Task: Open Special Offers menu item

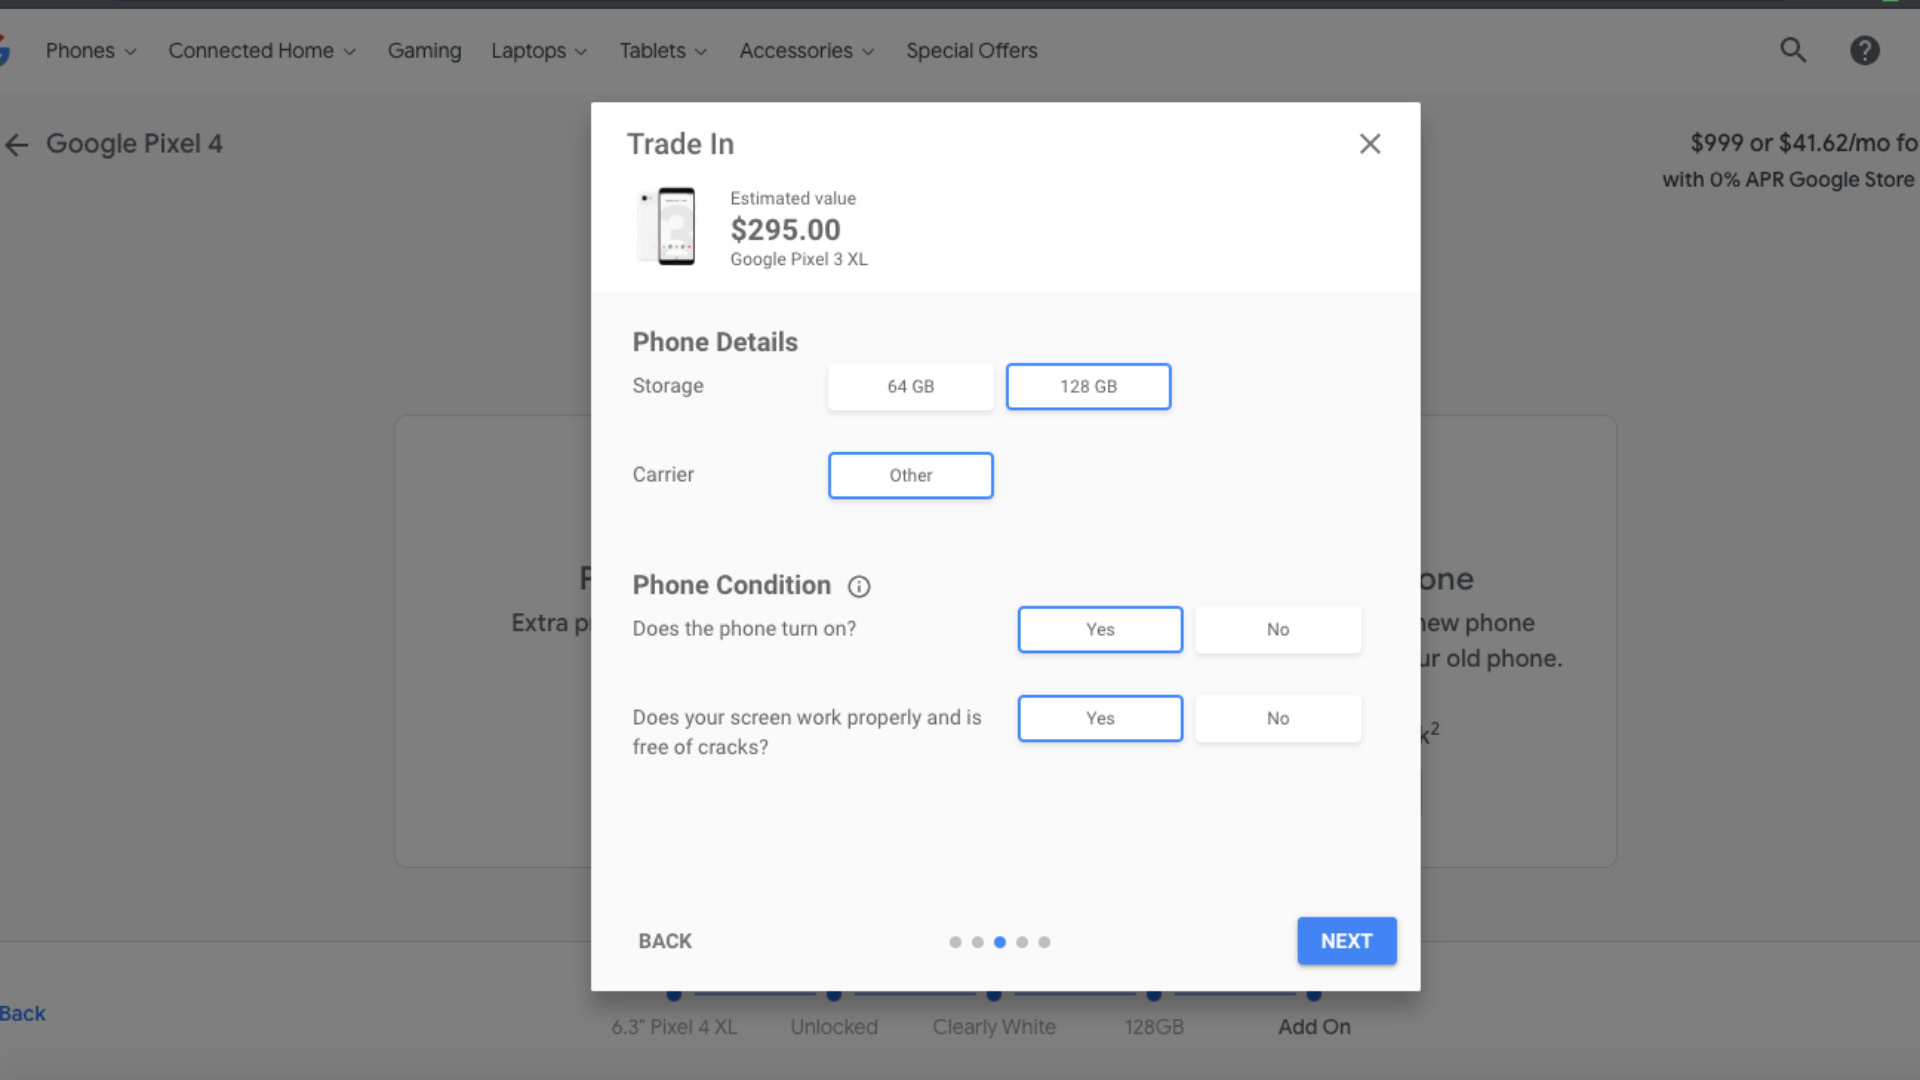Action: click(972, 50)
